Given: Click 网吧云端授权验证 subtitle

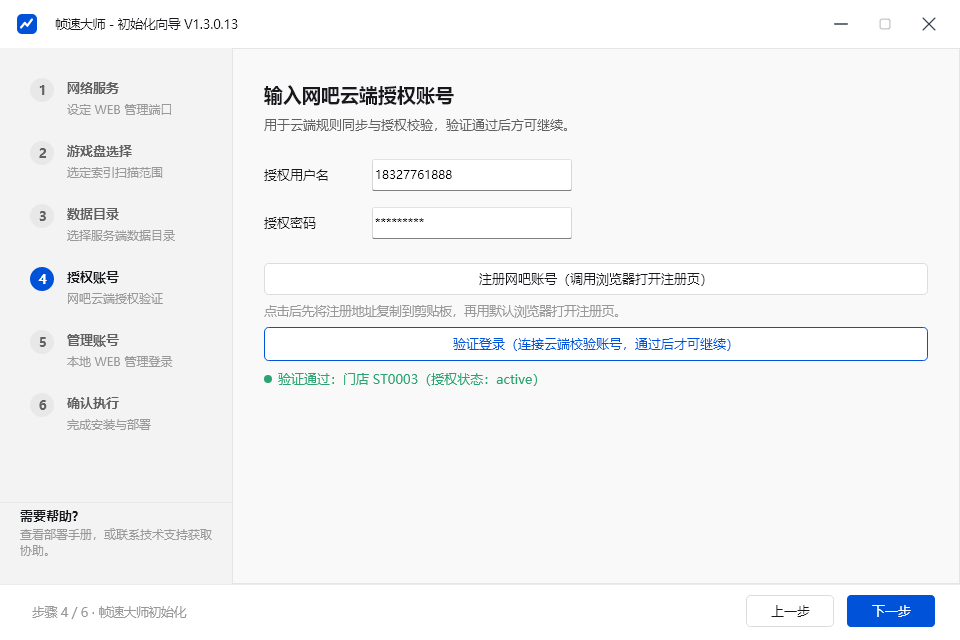Looking at the screenshot, I should click(114, 299).
